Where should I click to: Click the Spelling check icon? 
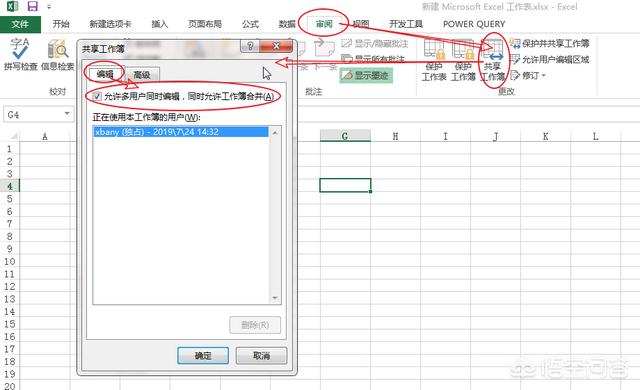[20, 54]
